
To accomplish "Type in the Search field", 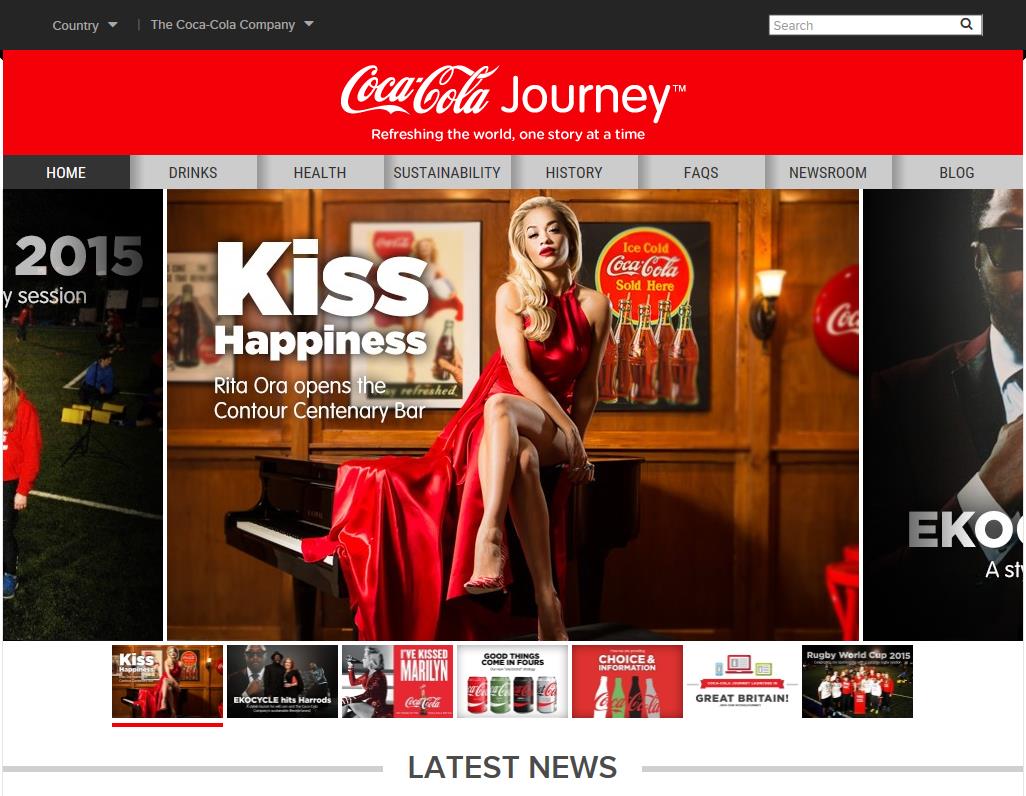I will (x=860, y=25).
